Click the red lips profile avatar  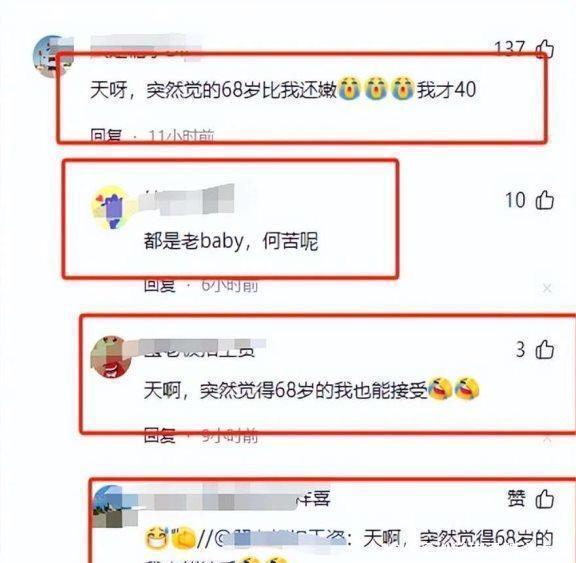(x=111, y=357)
